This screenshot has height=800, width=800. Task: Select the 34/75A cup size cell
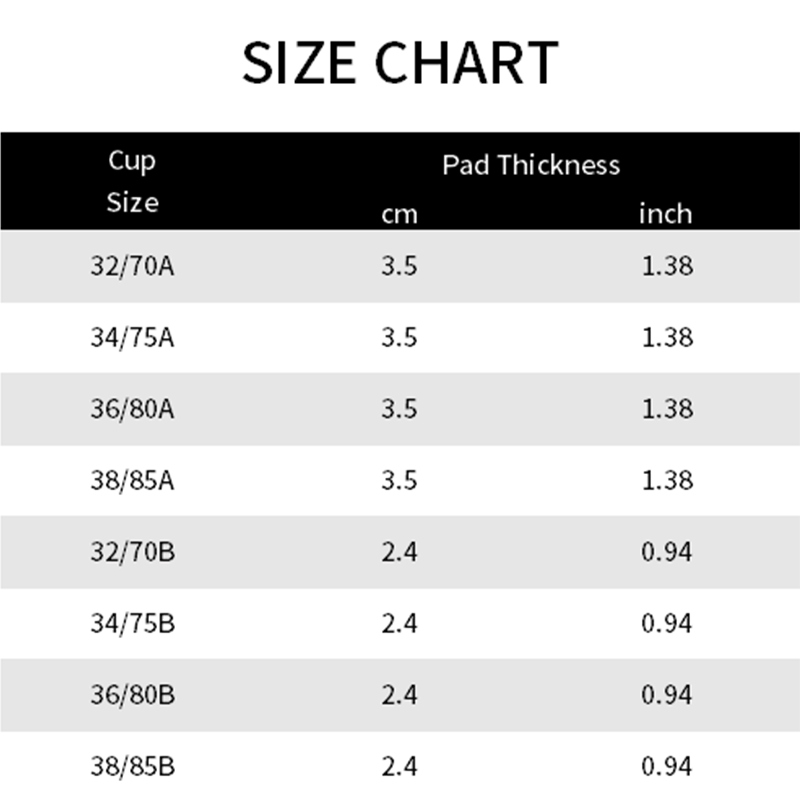coord(133,337)
